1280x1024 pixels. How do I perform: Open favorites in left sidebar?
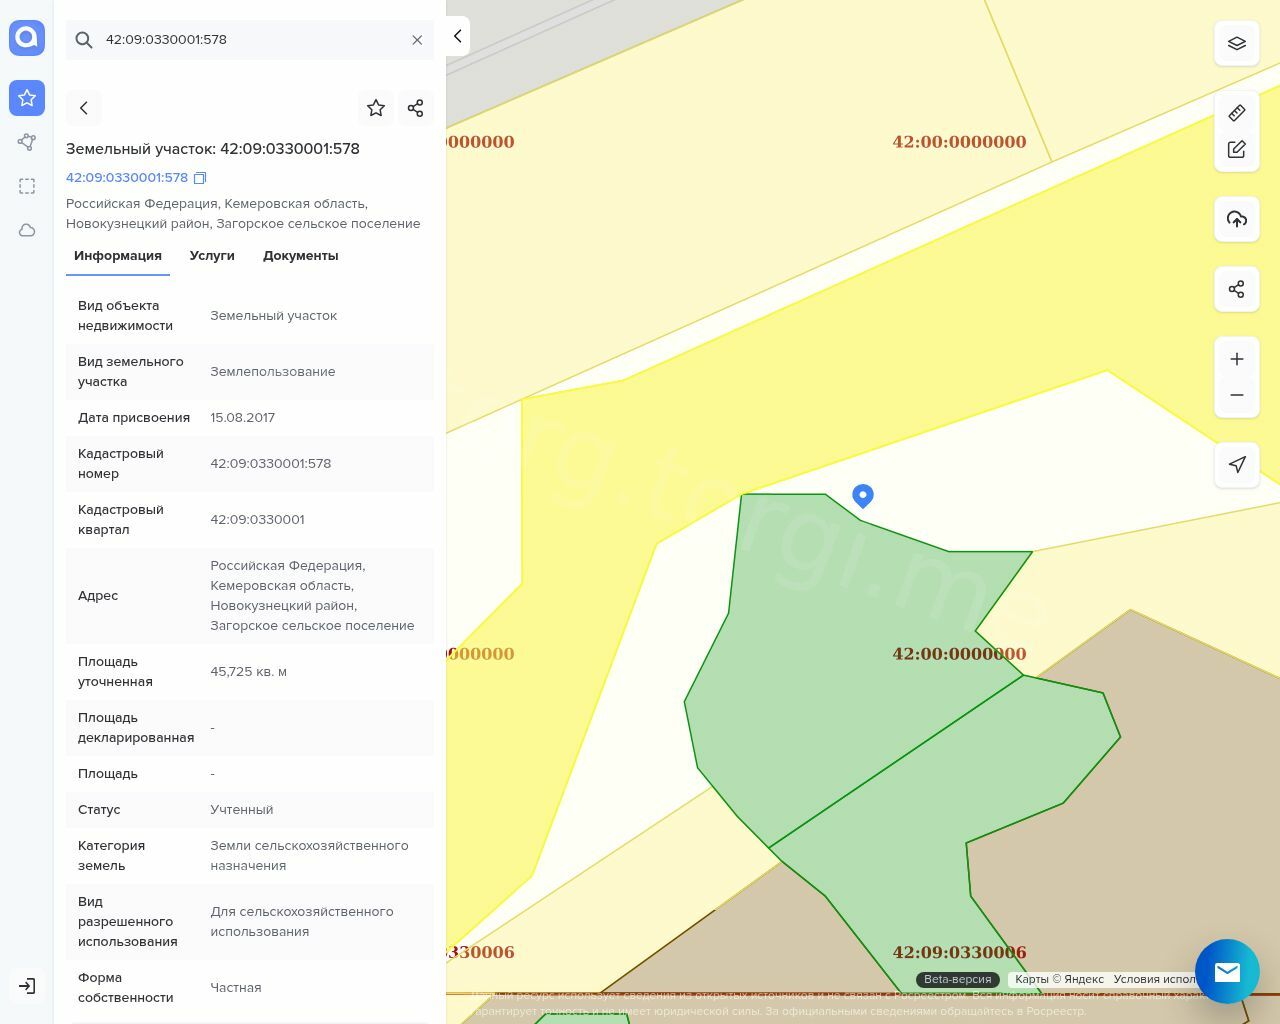point(27,98)
